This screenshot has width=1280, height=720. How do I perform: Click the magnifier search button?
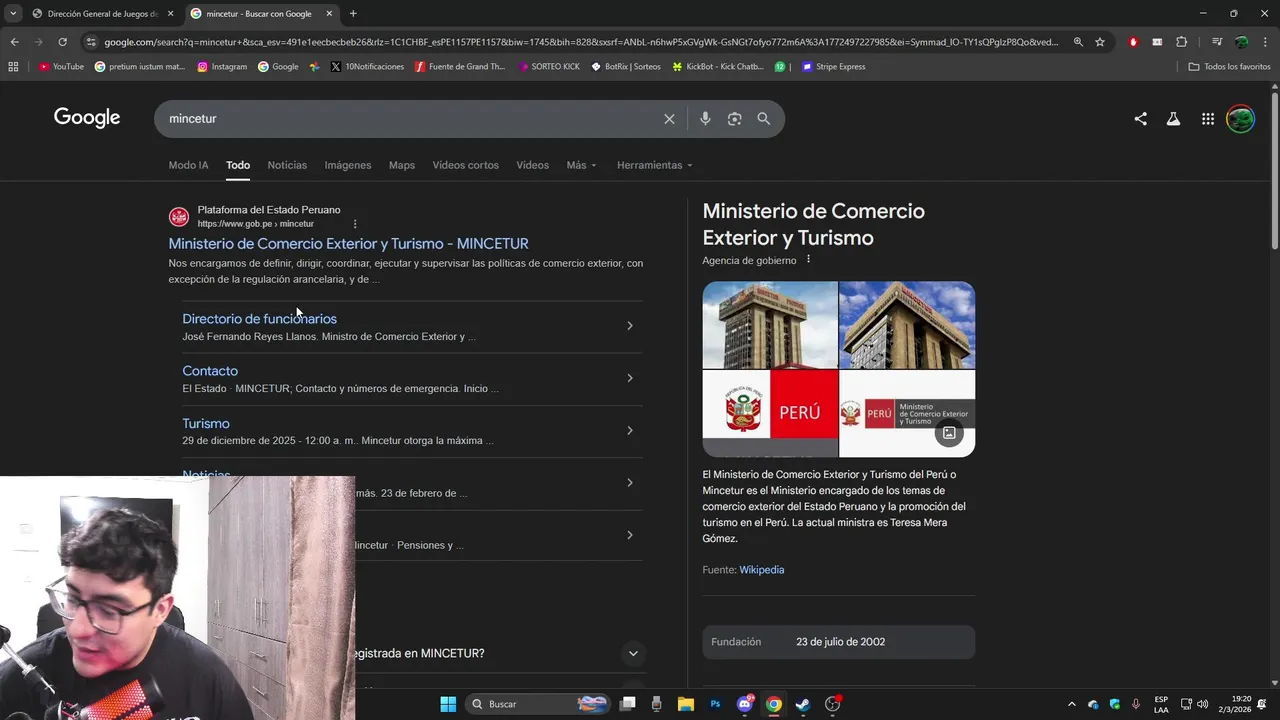(x=763, y=119)
